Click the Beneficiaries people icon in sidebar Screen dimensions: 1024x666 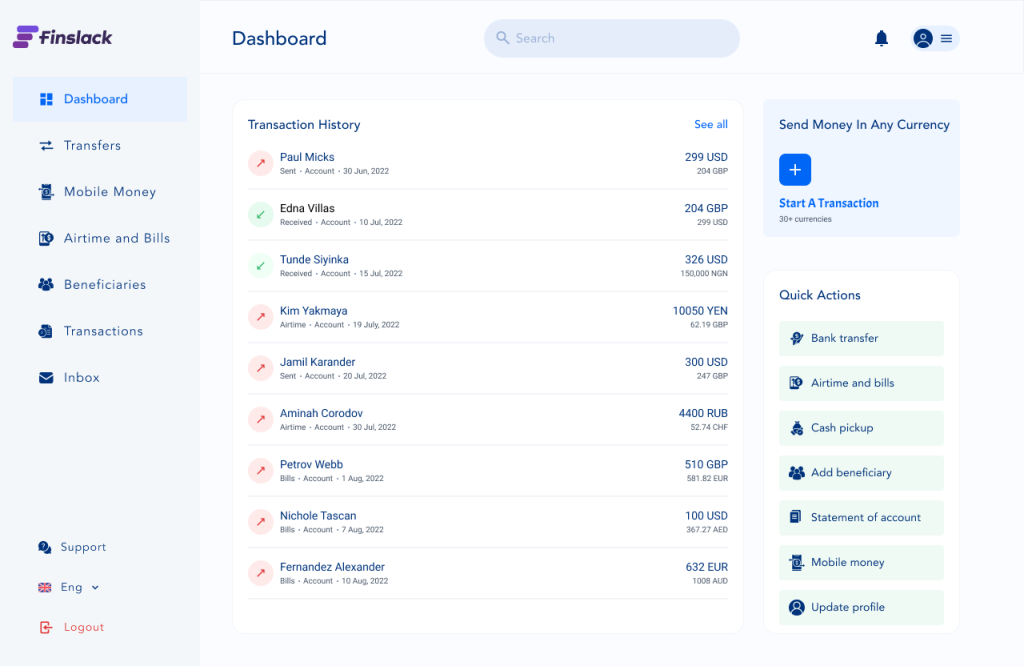coord(45,285)
